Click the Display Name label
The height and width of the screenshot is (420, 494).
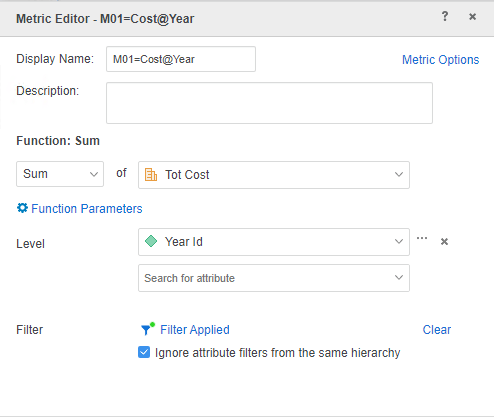pyautogui.click(x=55, y=59)
